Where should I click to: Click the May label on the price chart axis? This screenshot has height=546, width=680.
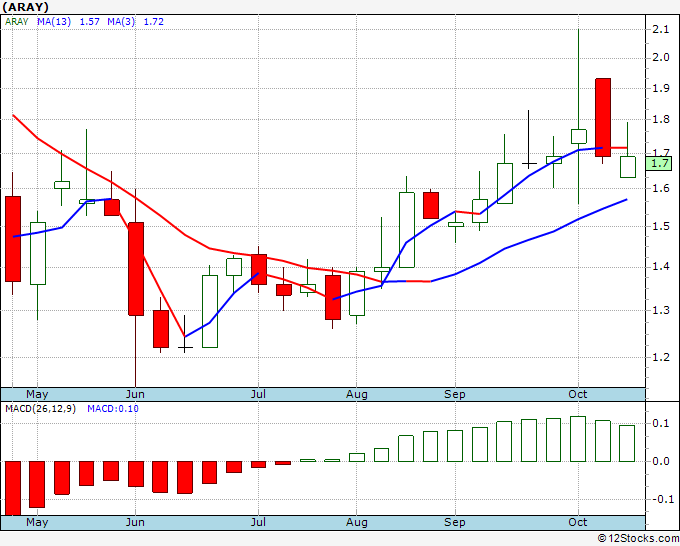click(x=37, y=395)
